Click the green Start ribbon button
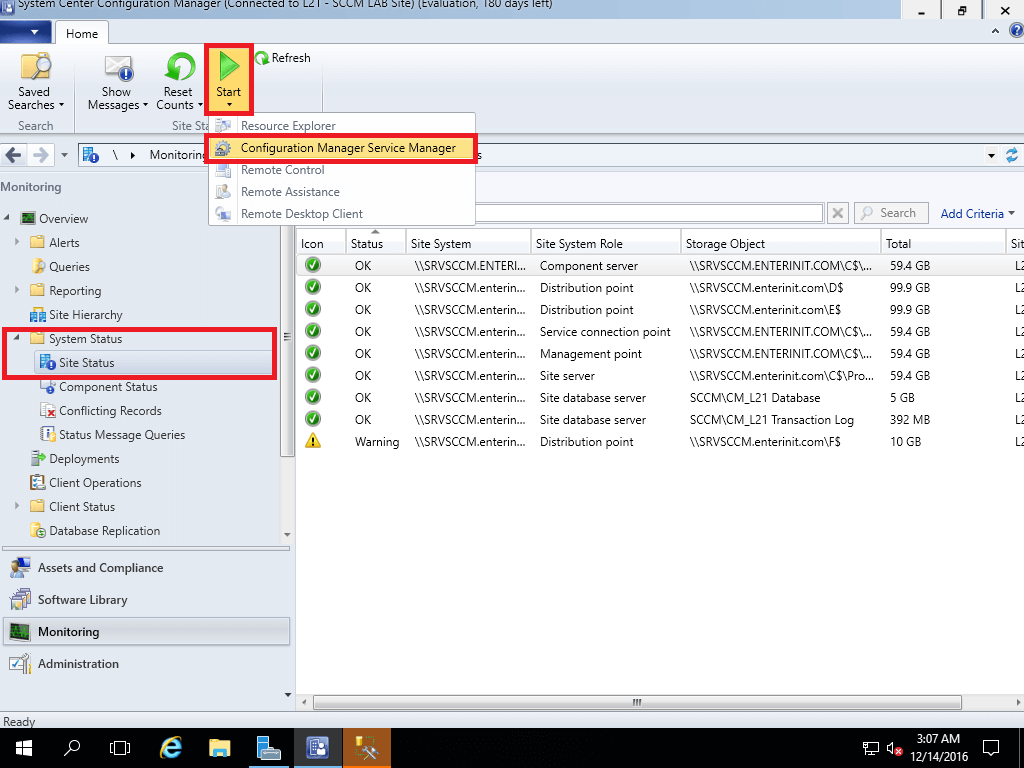This screenshot has height=768, width=1024. coord(229,80)
